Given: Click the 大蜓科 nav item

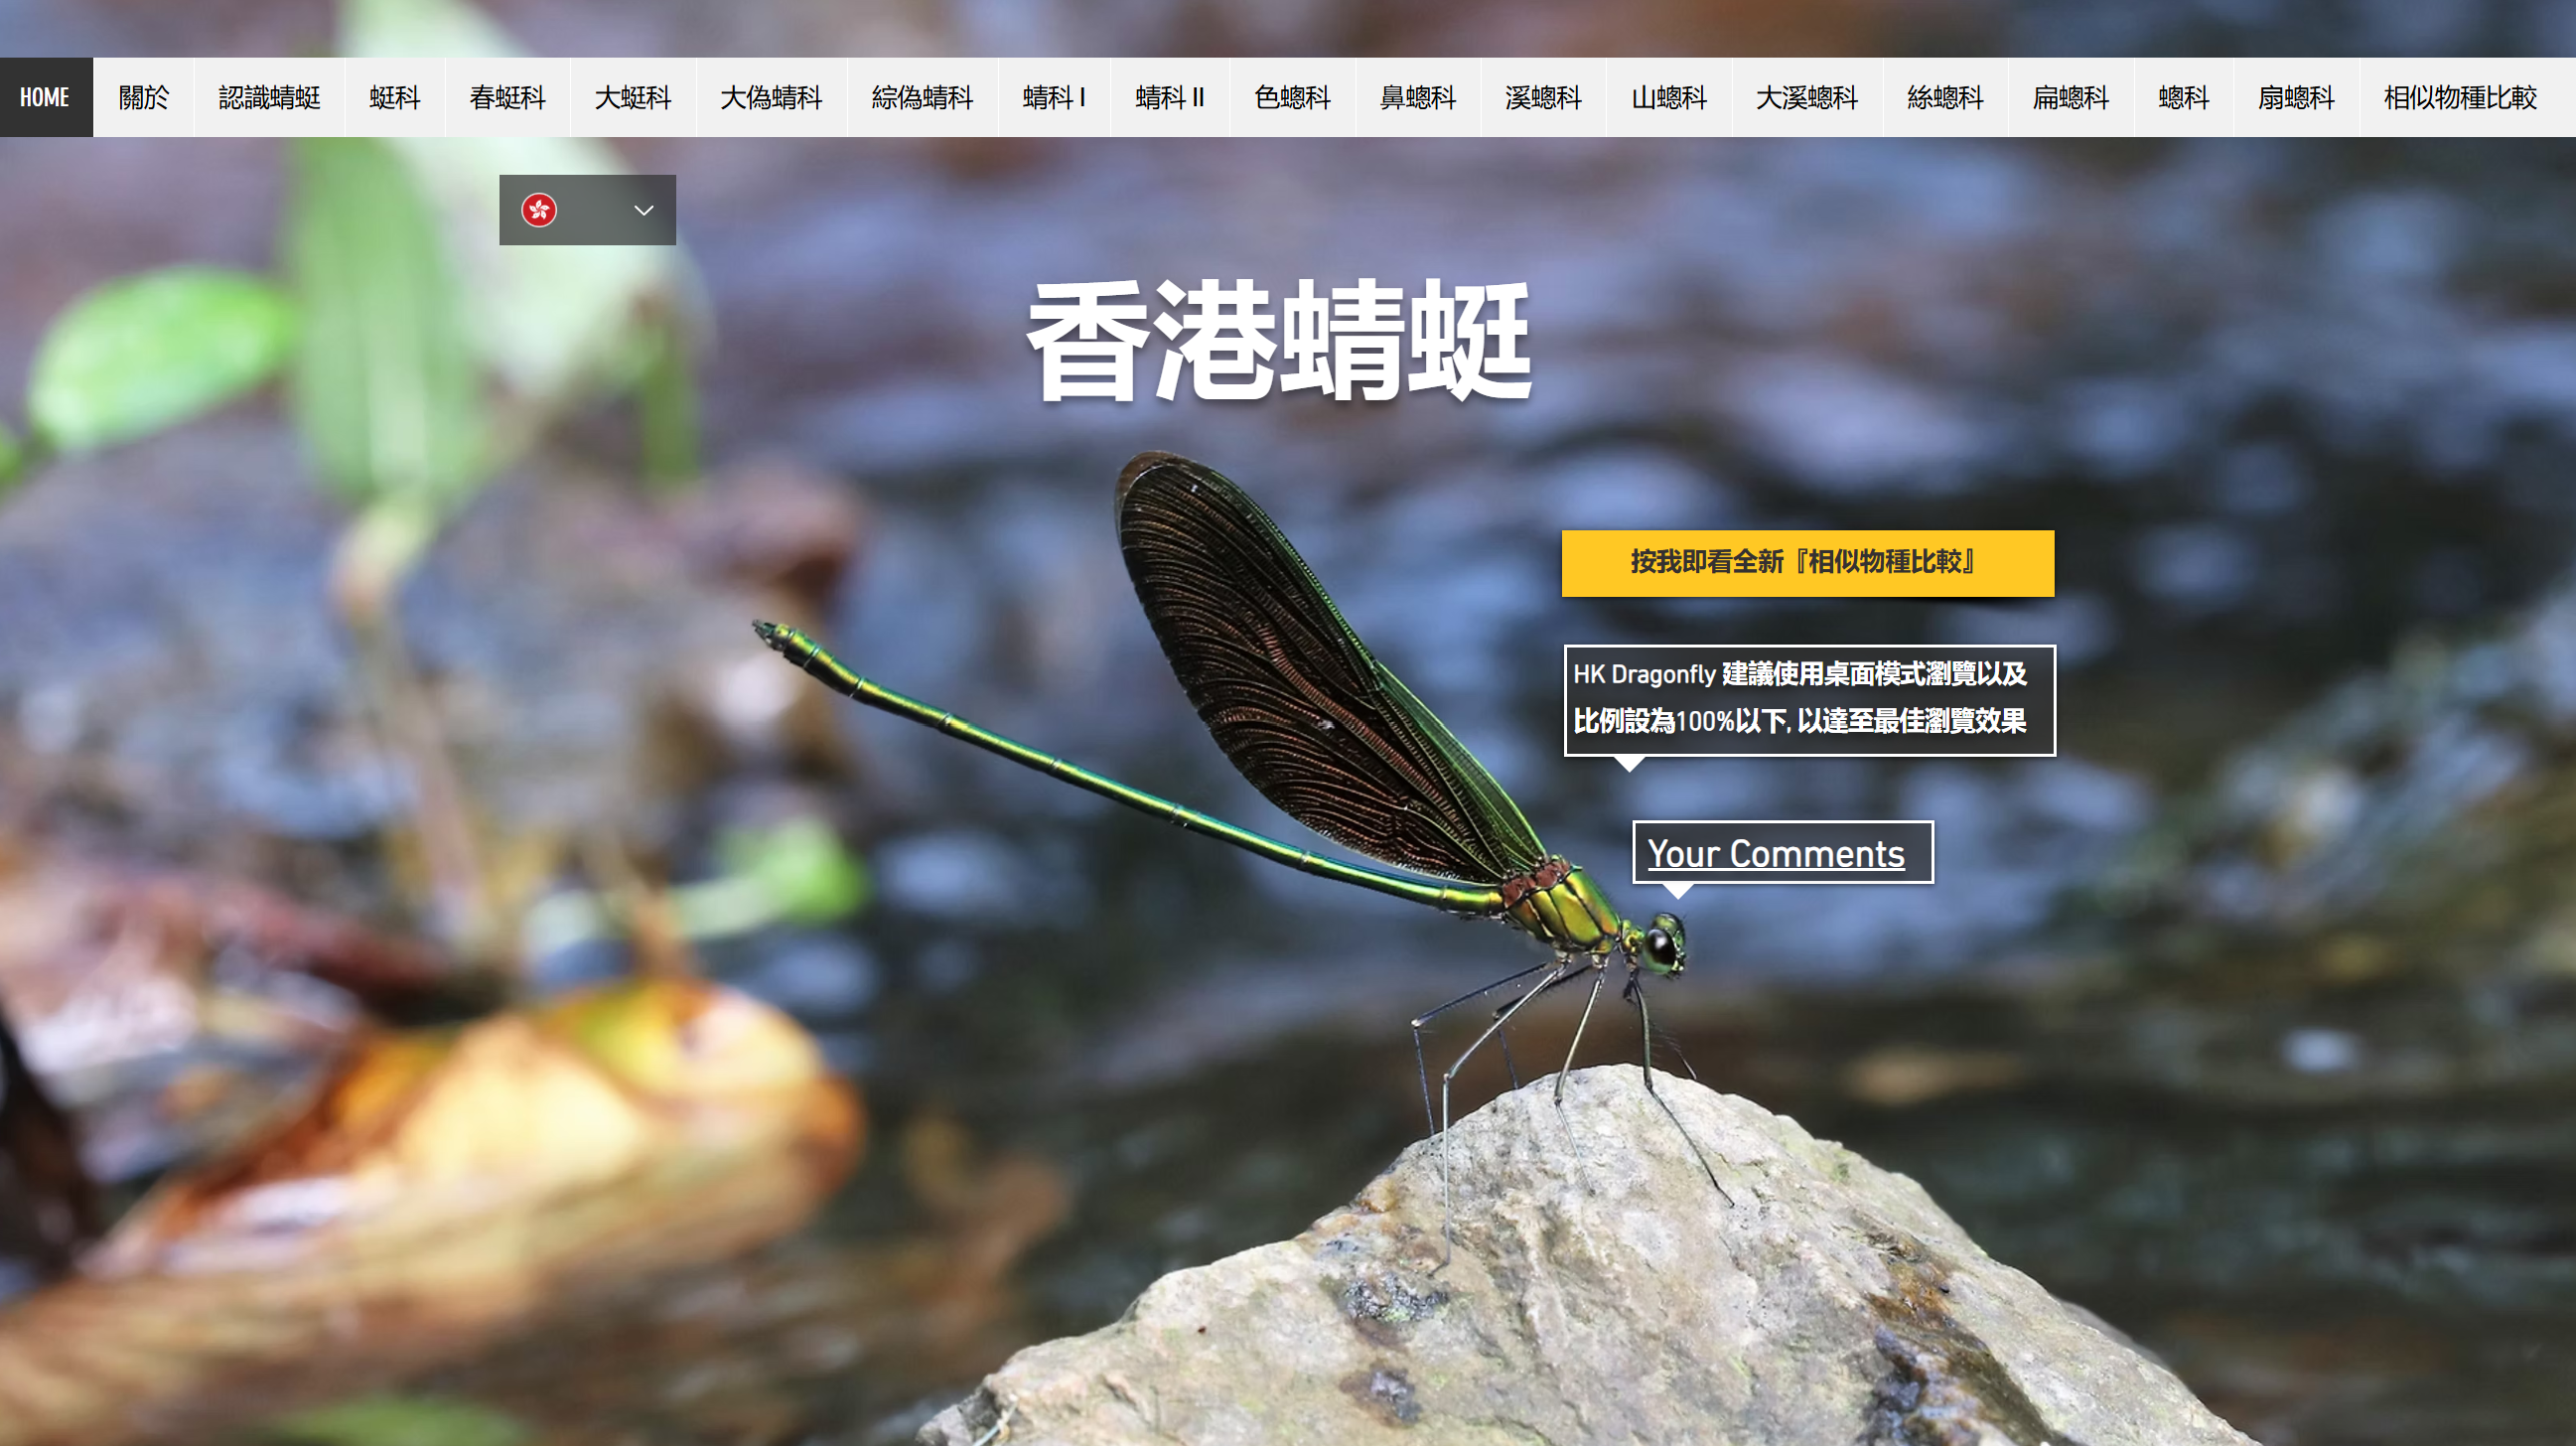Looking at the screenshot, I should tap(633, 97).
